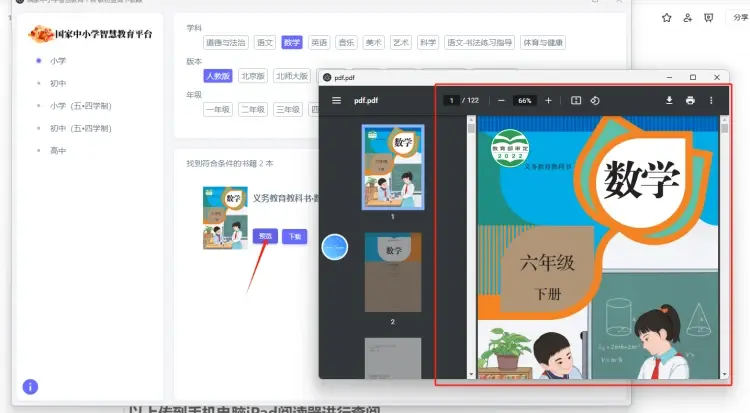Open the user profile icon

pyautogui.click(x=687, y=18)
